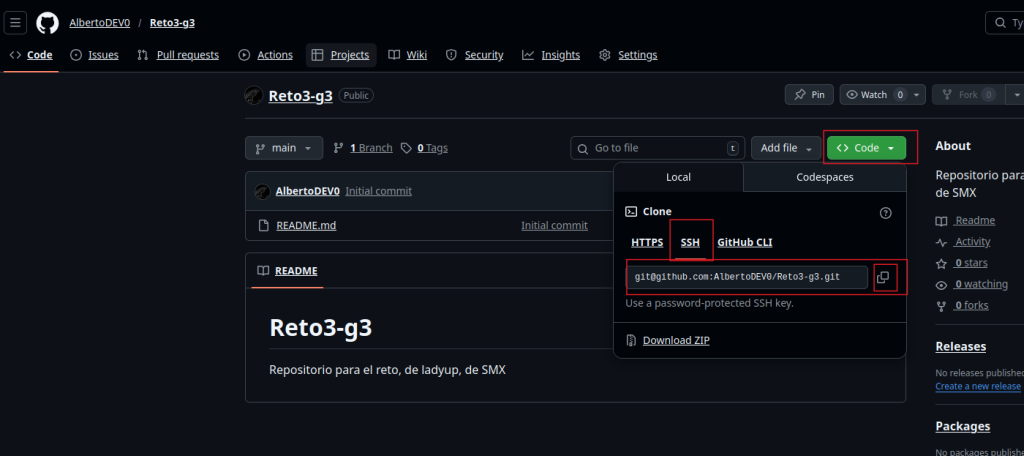
Task: Switch to the Codespaces tab
Action: [825, 177]
